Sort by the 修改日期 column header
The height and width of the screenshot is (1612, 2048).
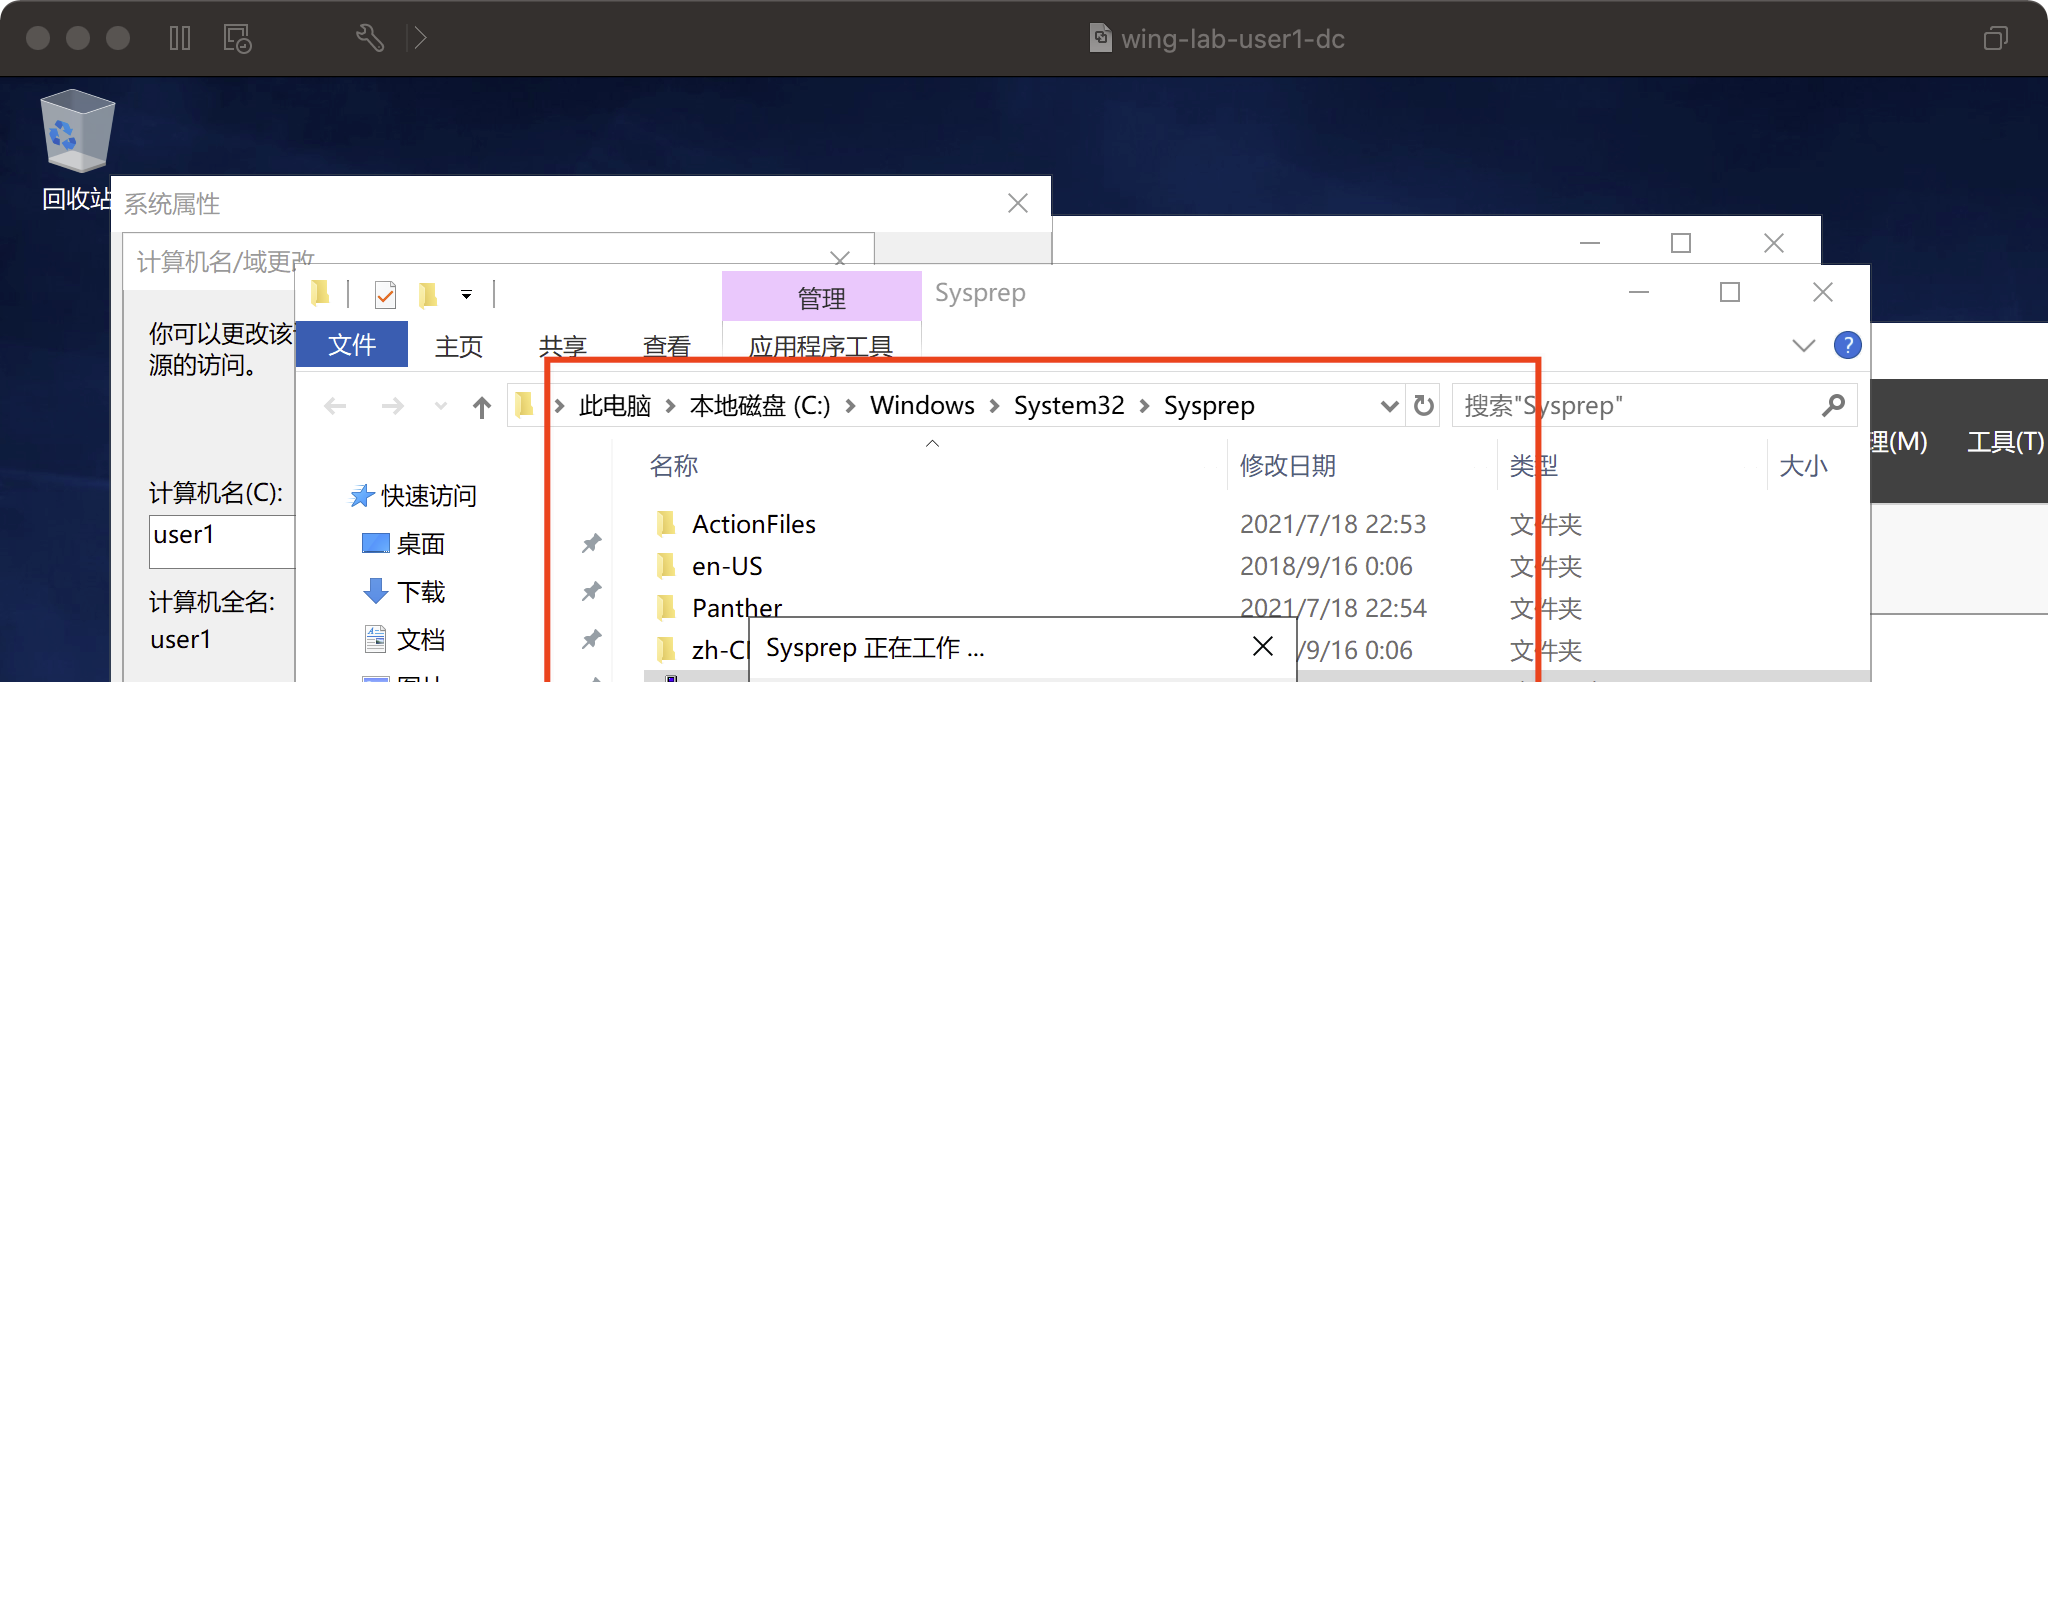1288,465
